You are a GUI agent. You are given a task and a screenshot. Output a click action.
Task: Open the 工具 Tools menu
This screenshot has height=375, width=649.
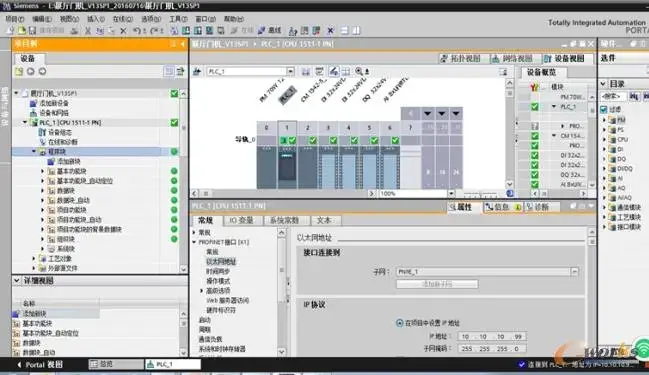[x=178, y=19]
